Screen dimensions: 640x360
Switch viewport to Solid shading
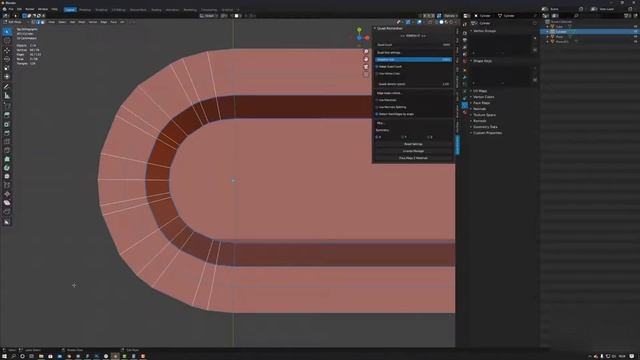point(441,22)
